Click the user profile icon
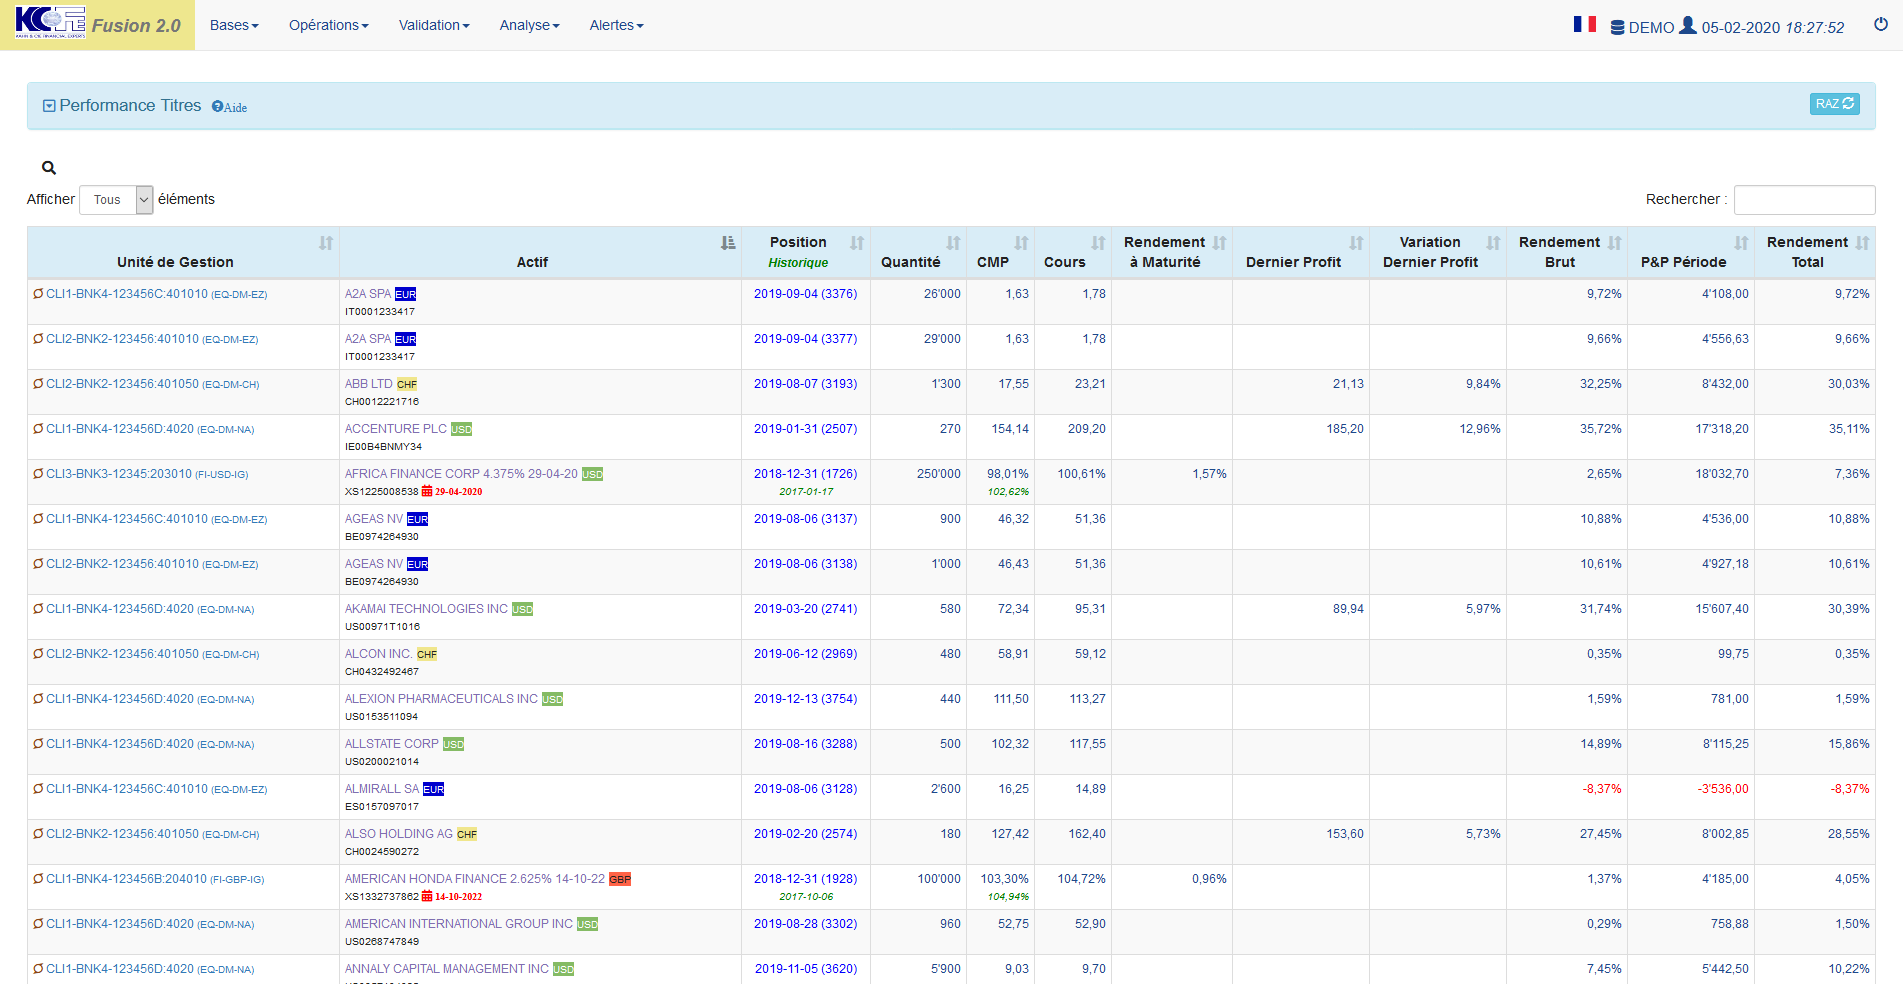The width and height of the screenshot is (1903, 984). pos(1688,26)
